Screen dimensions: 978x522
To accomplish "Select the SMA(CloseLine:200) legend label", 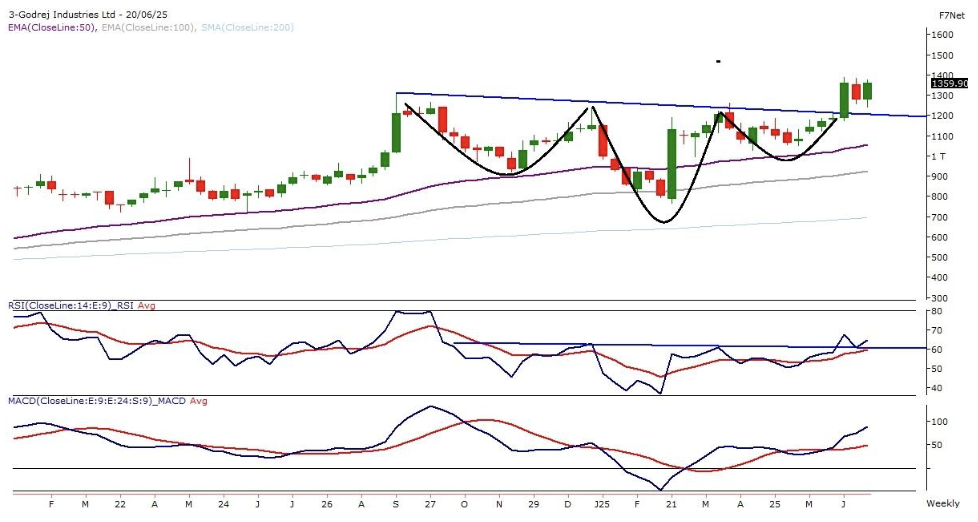I will pyautogui.click(x=248, y=27).
